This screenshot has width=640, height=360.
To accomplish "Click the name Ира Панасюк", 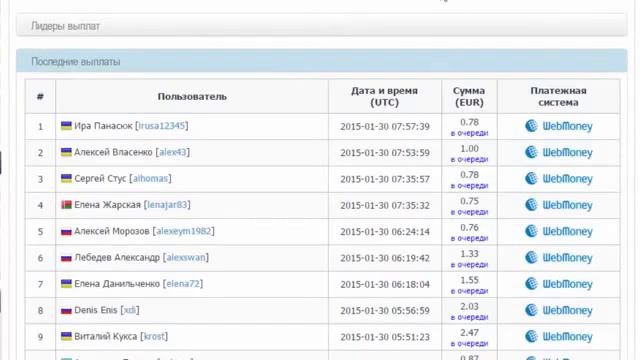I will coord(103,126).
